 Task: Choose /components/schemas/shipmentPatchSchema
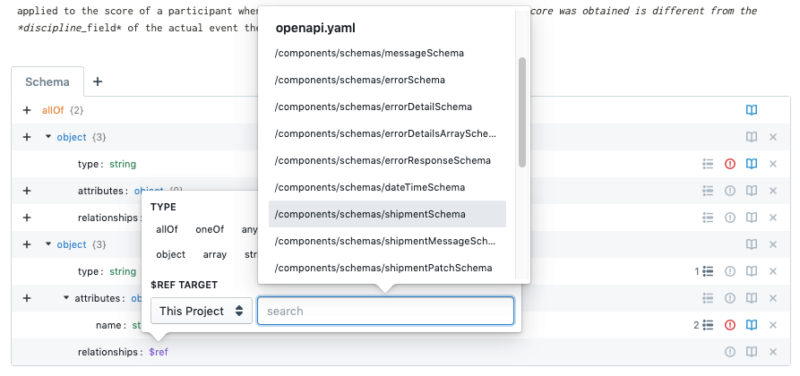point(387,268)
